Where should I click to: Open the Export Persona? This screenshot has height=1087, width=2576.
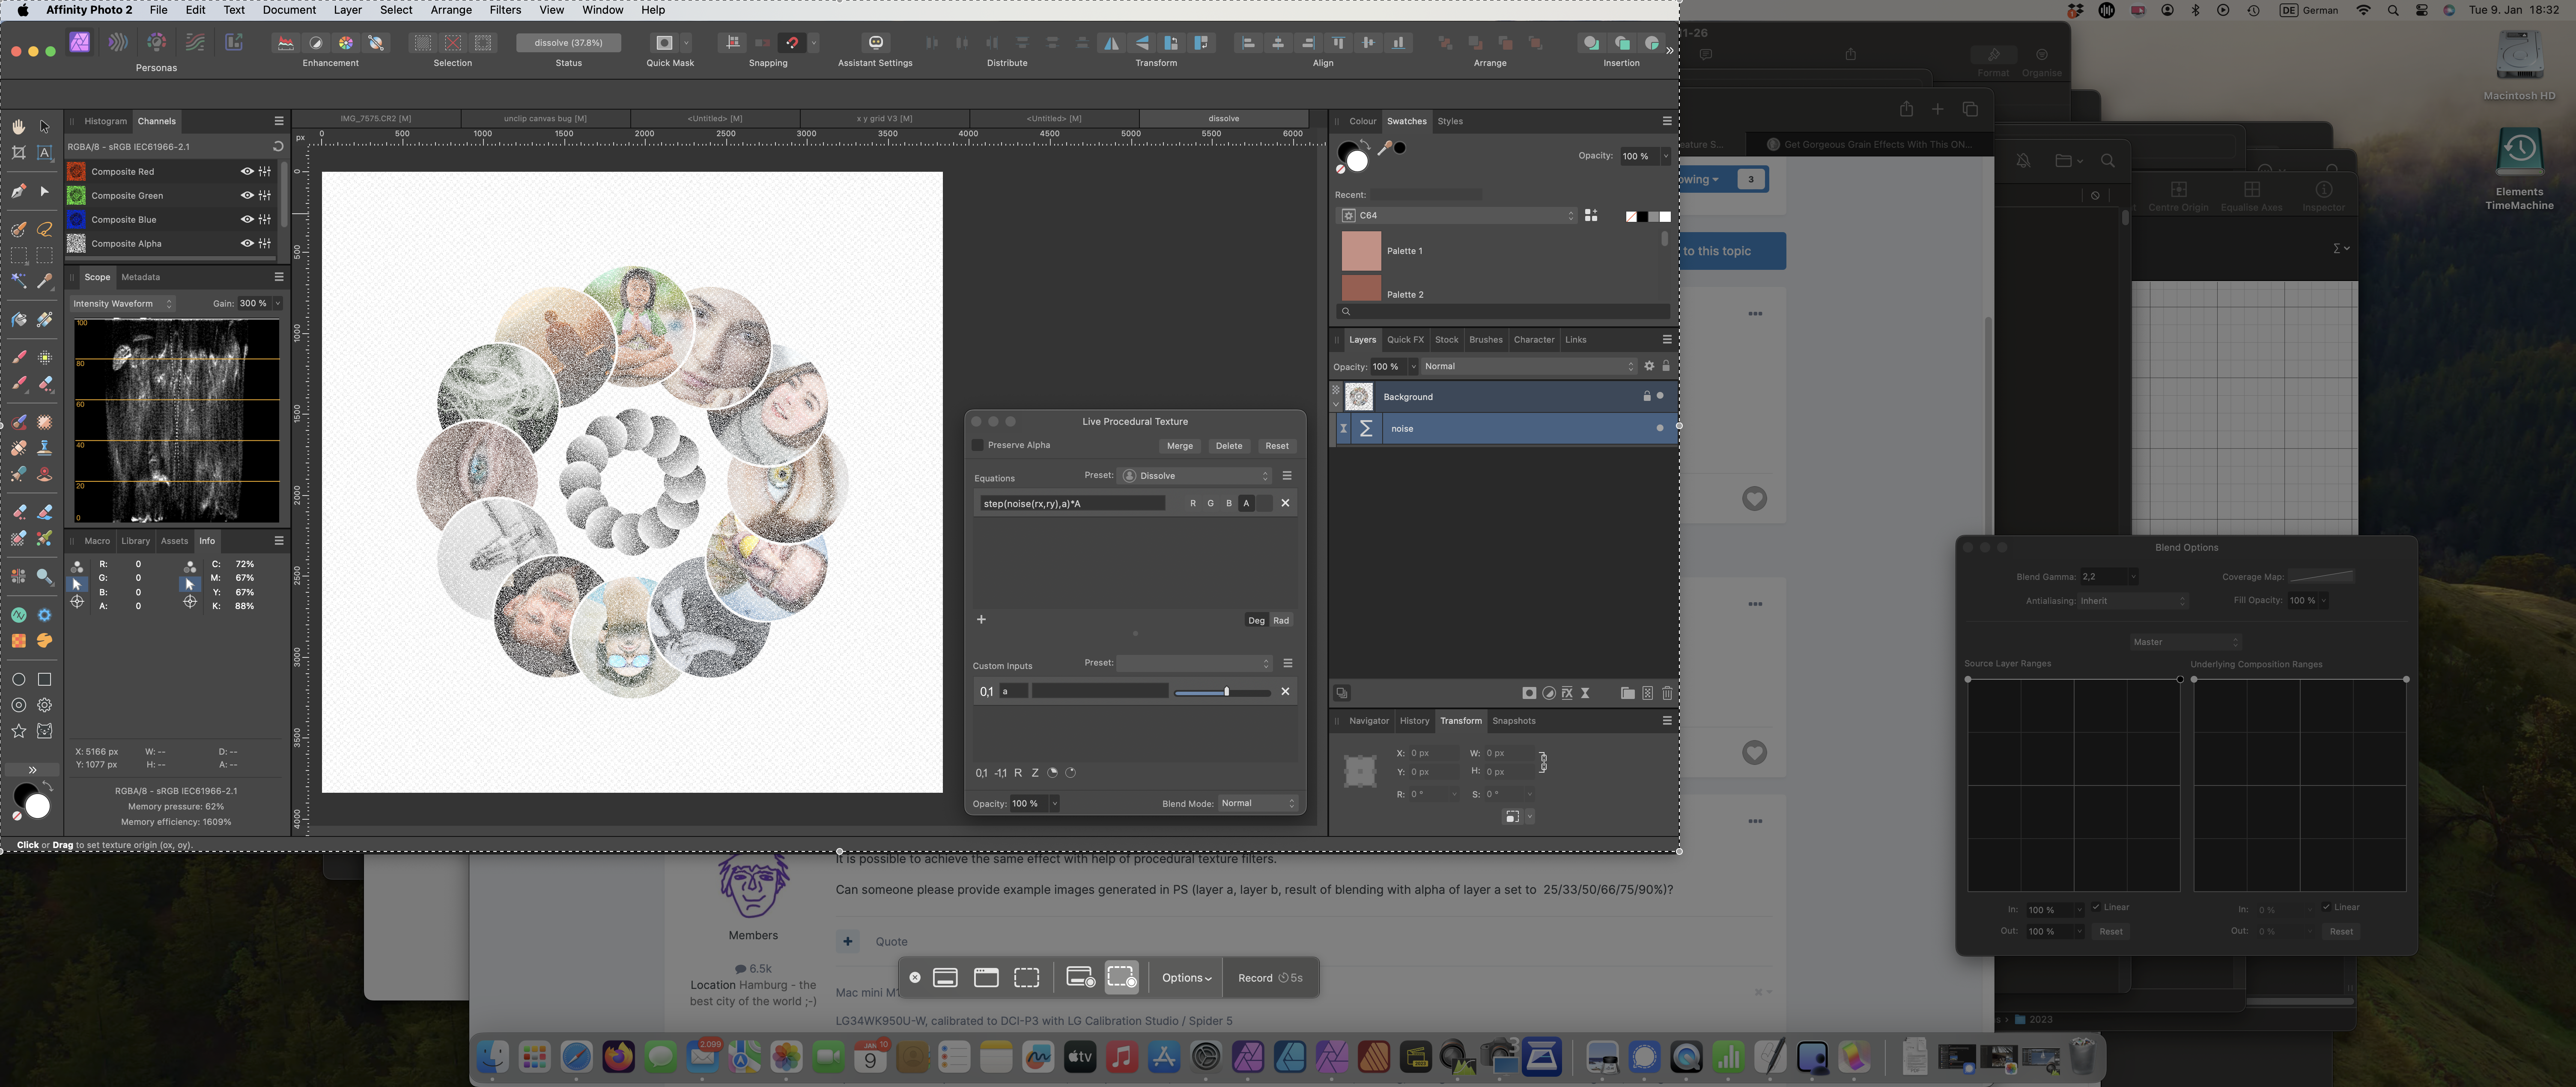click(x=234, y=43)
